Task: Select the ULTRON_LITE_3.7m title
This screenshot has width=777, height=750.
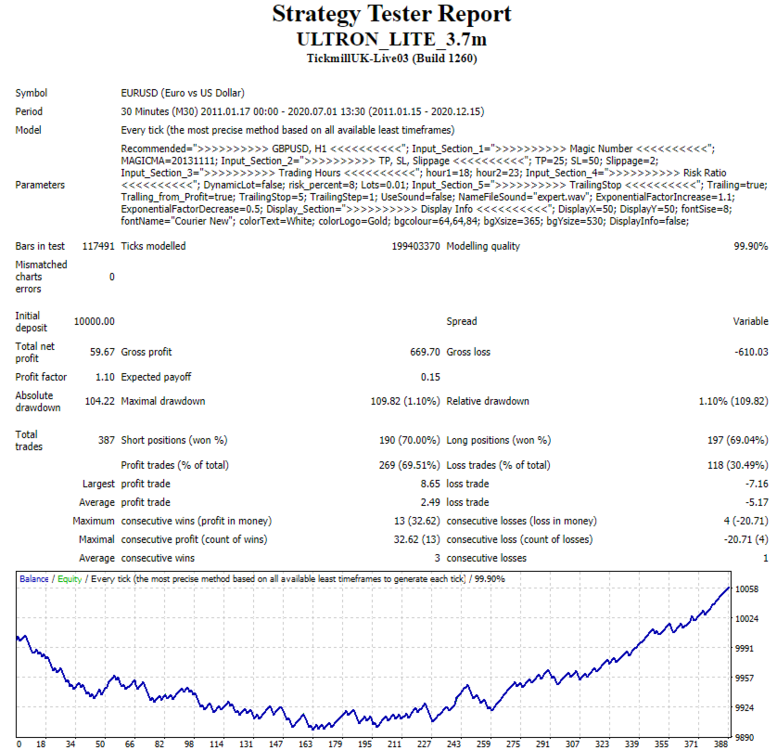Action: coord(391,39)
